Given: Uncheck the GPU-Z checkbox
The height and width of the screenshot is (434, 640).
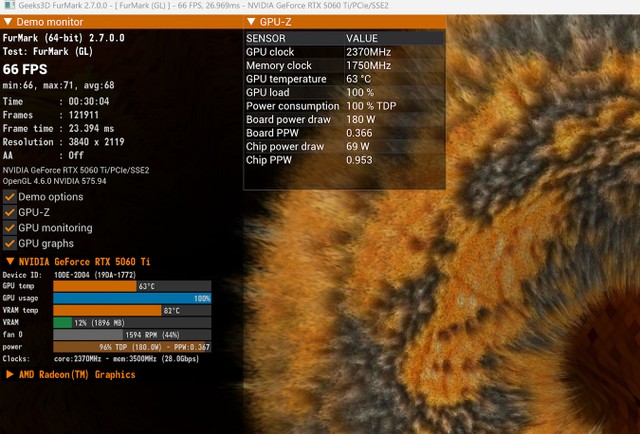Looking at the screenshot, I should [10, 212].
